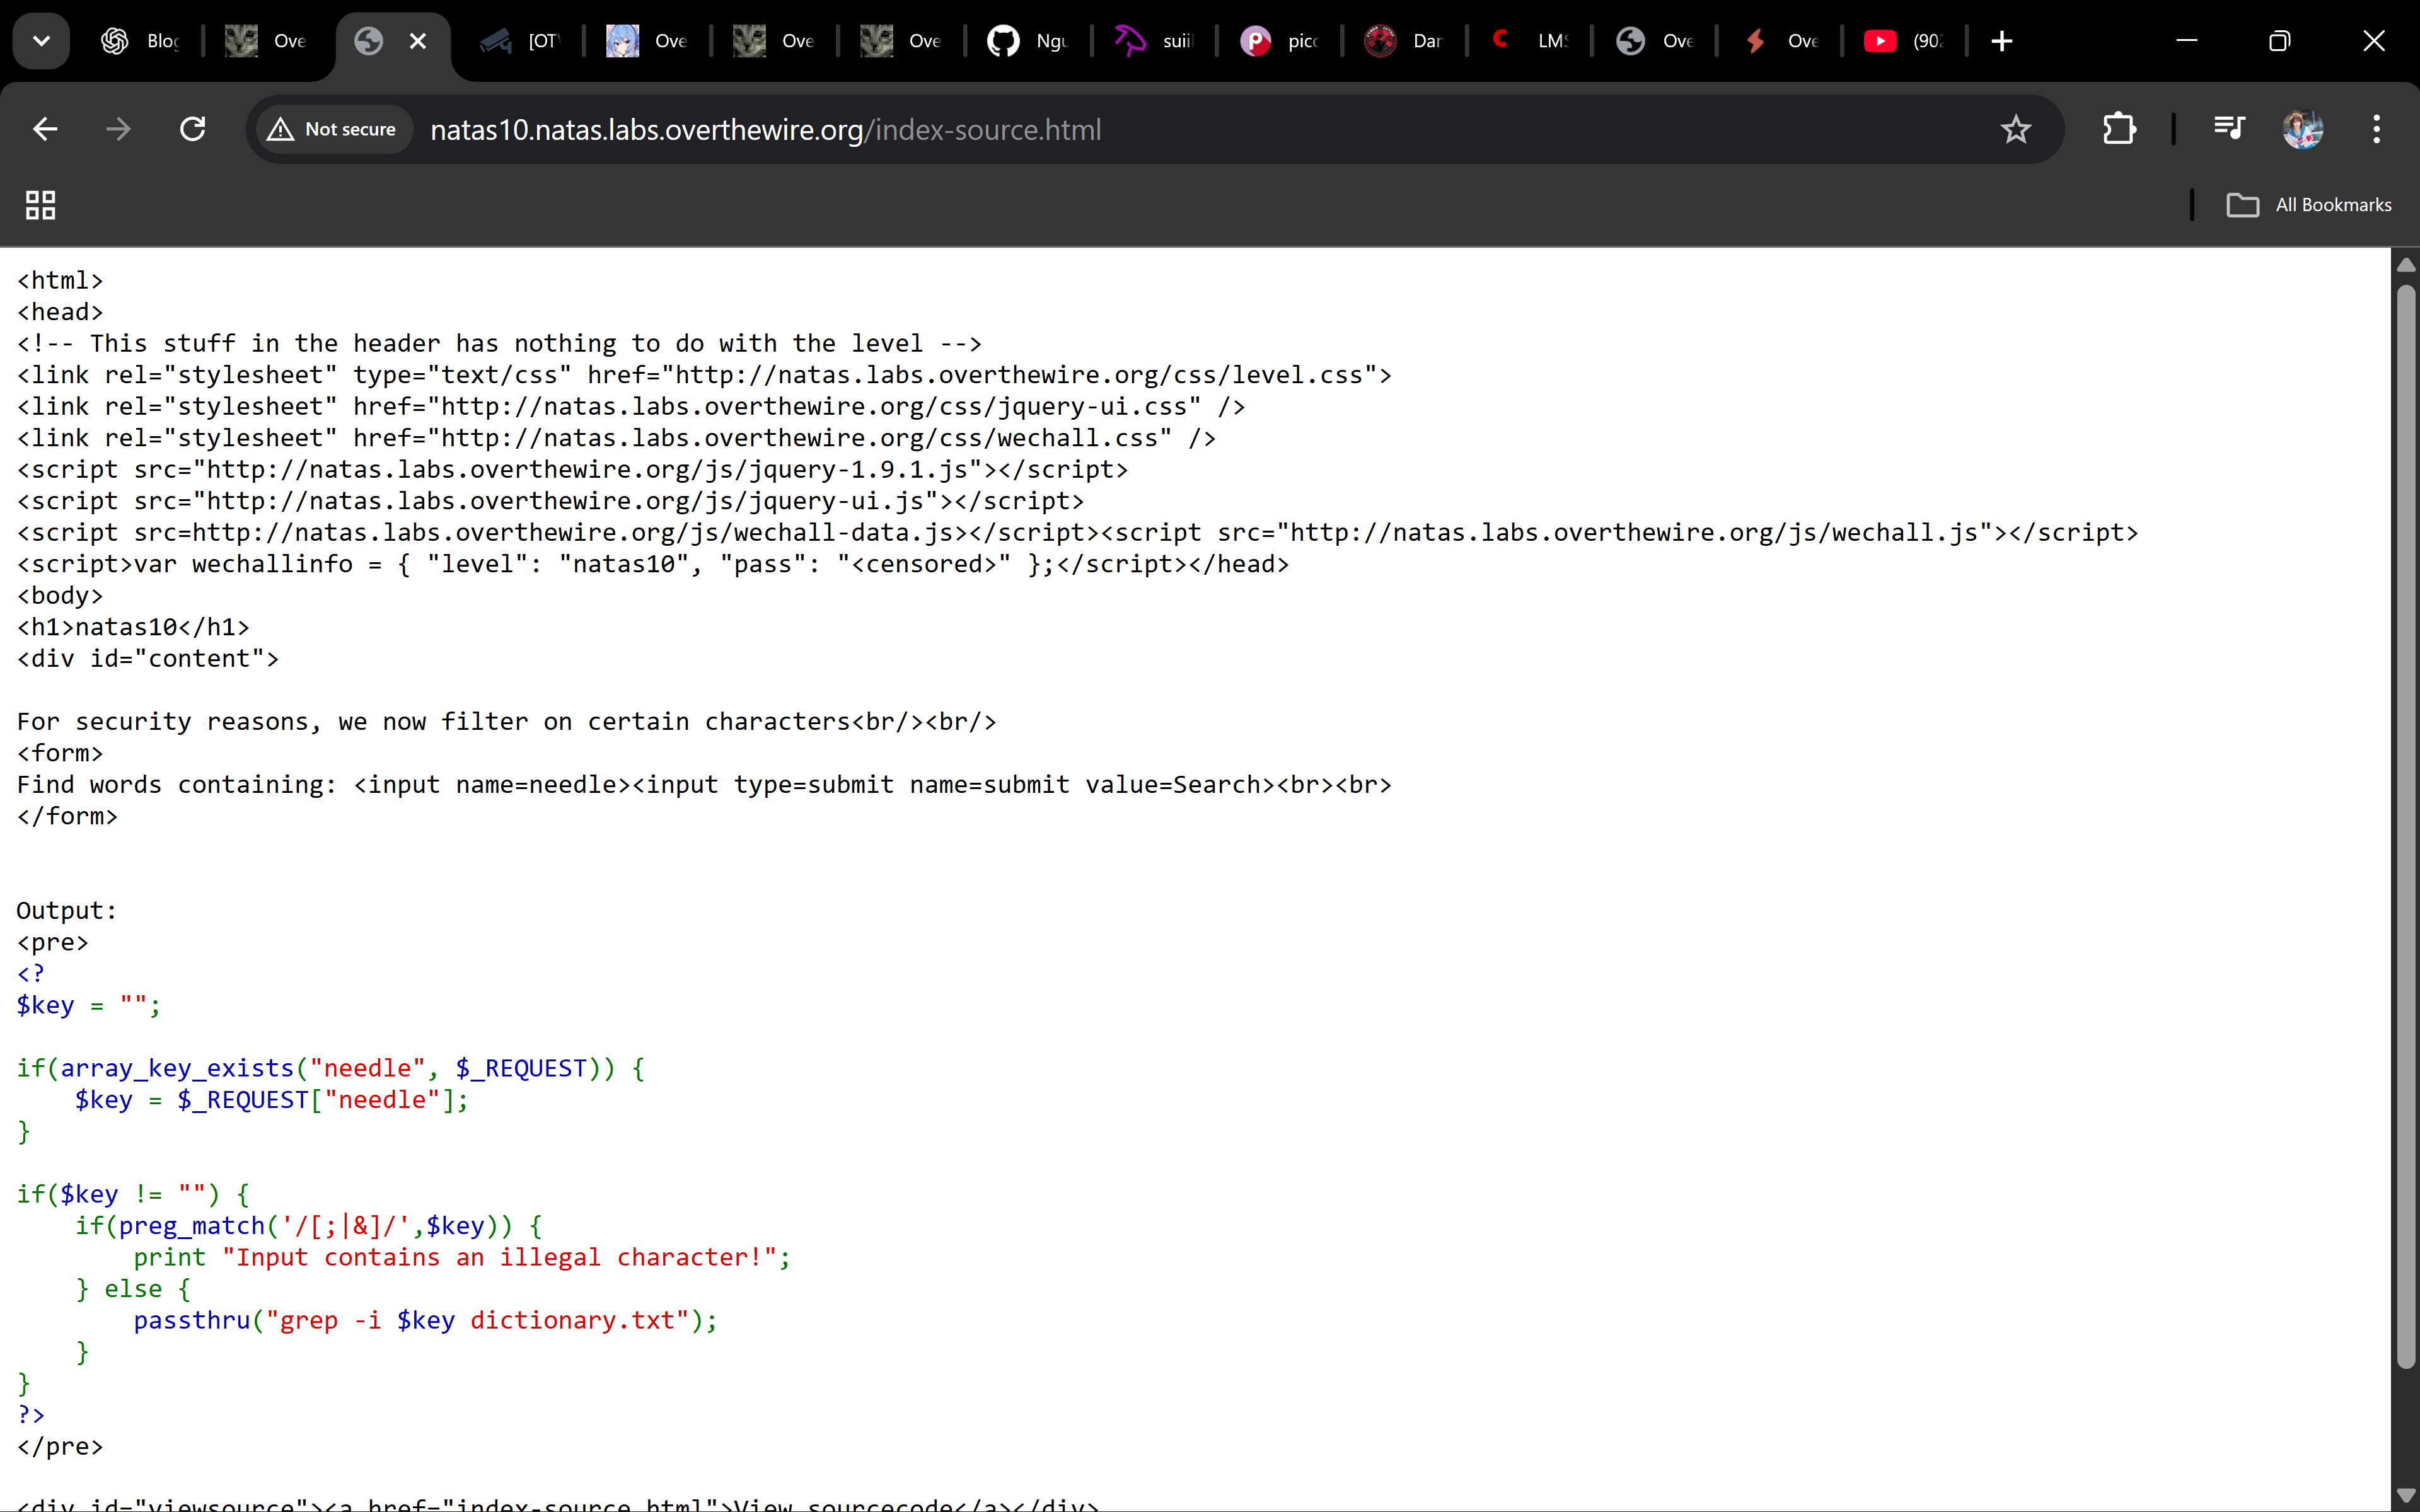Click the Forward navigation arrow

pyautogui.click(x=118, y=129)
